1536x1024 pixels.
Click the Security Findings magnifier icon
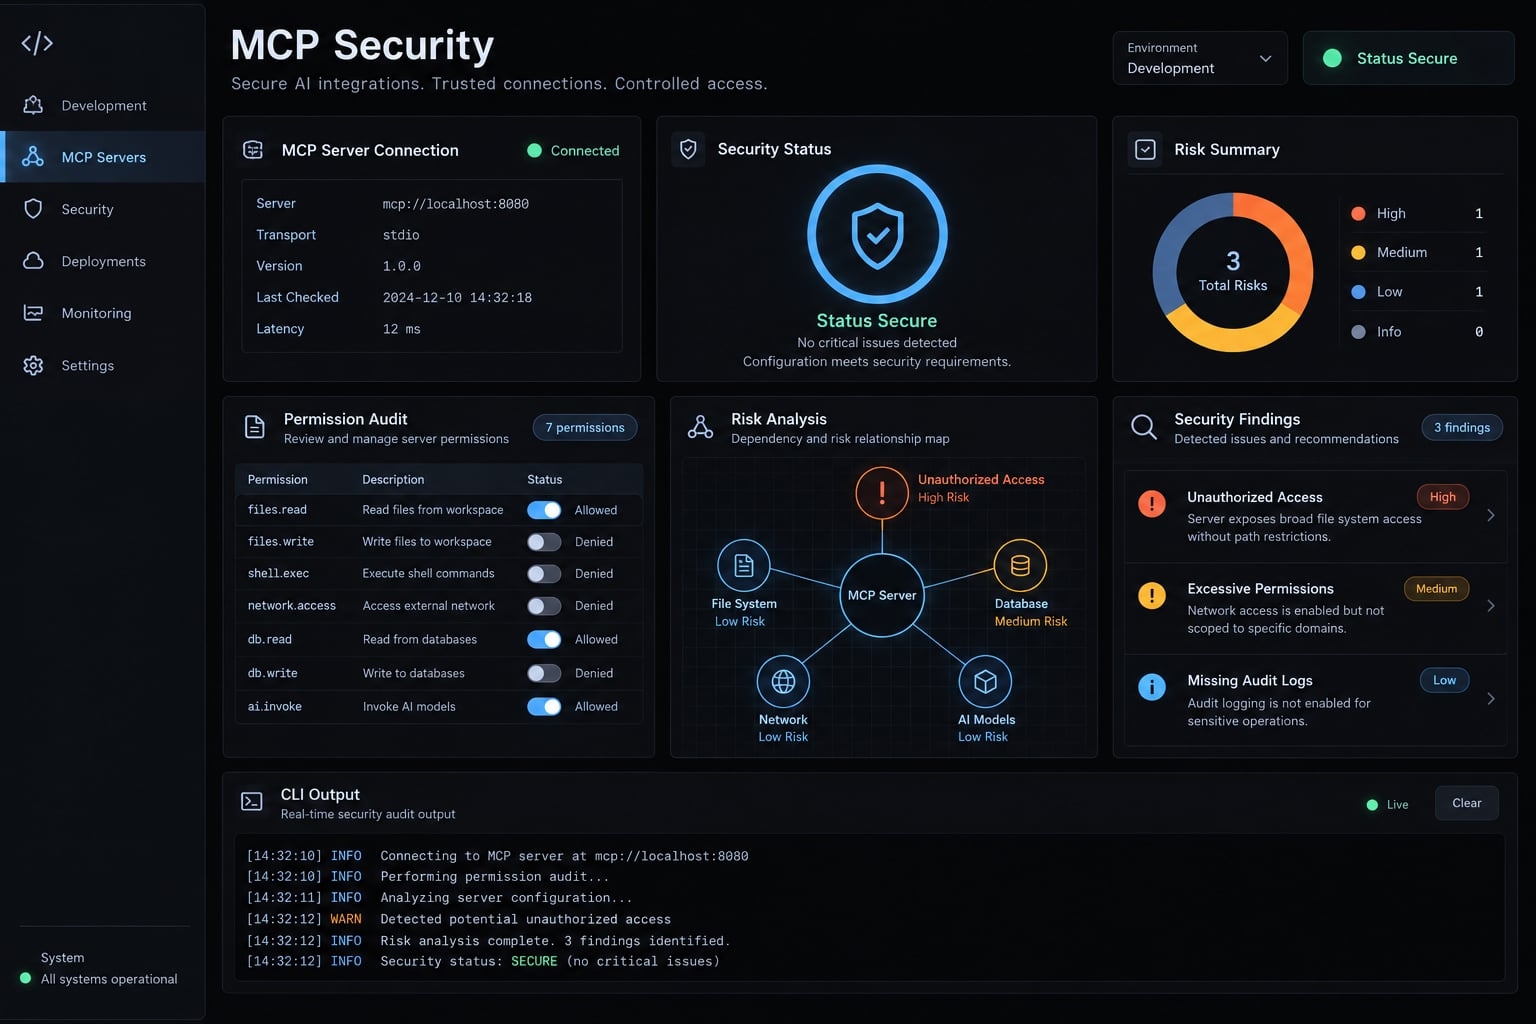click(x=1144, y=427)
